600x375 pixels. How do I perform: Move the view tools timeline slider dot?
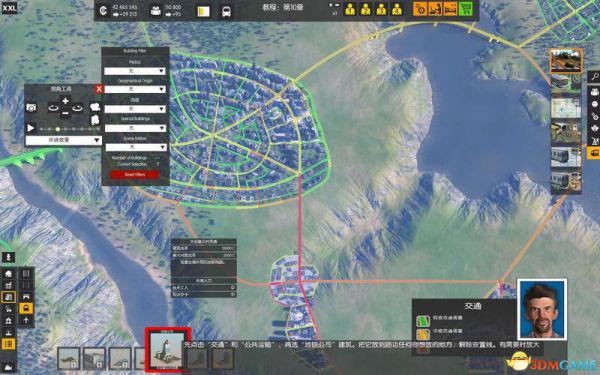click(x=58, y=129)
